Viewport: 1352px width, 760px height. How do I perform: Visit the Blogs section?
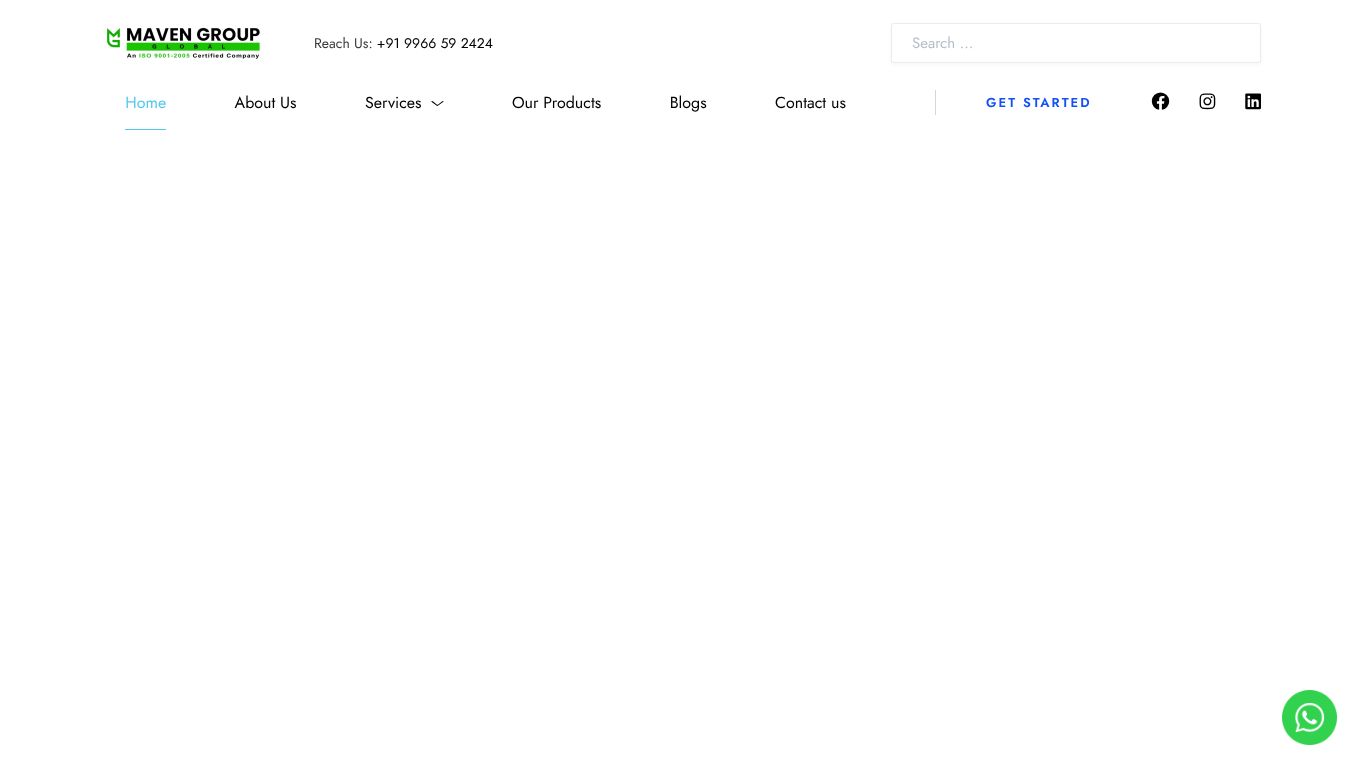point(688,103)
